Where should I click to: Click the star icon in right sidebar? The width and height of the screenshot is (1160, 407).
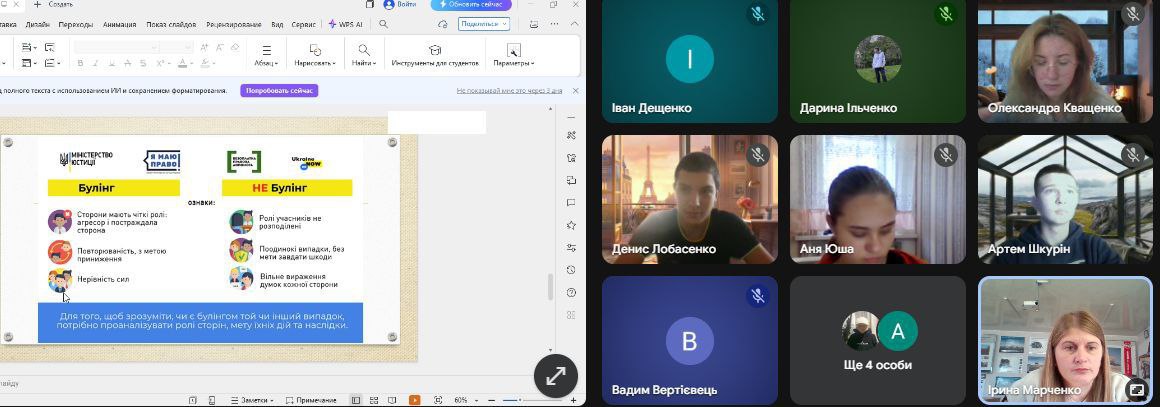click(571, 225)
